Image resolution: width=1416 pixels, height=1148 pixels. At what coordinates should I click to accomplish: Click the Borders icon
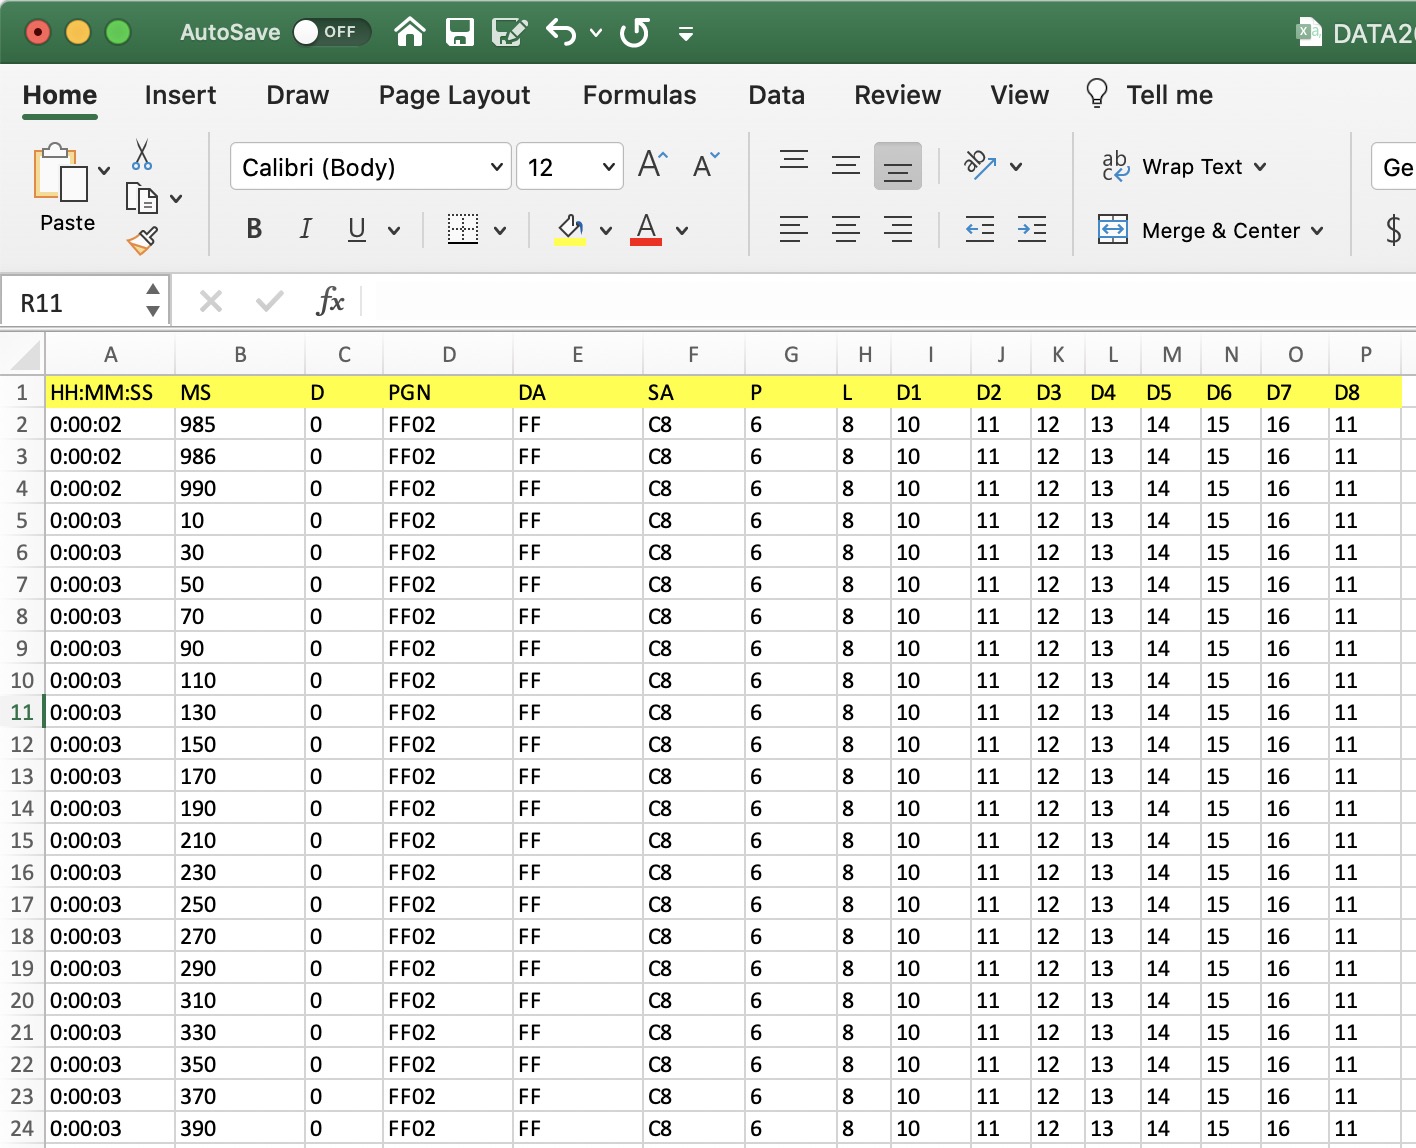pyautogui.click(x=462, y=230)
